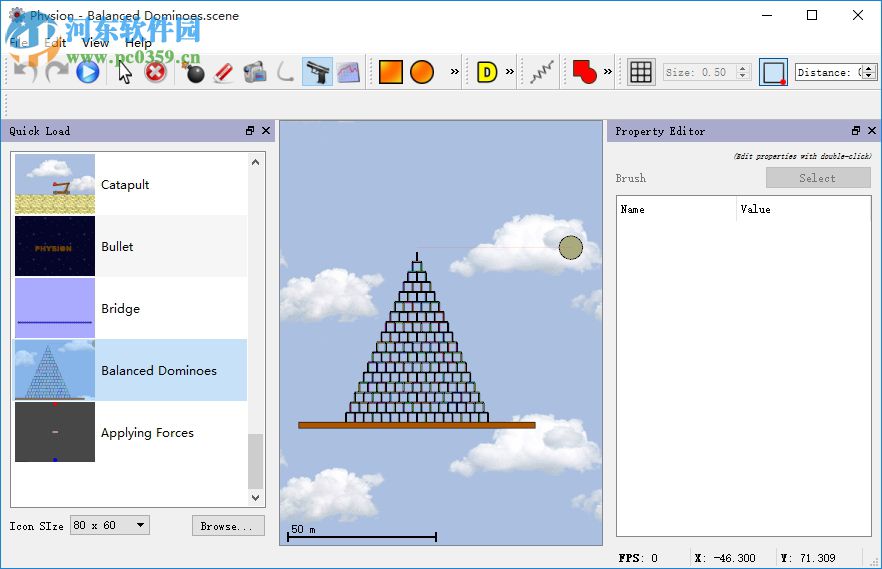Select the arrow pointer tool
The height and width of the screenshot is (569, 882).
pos(124,72)
